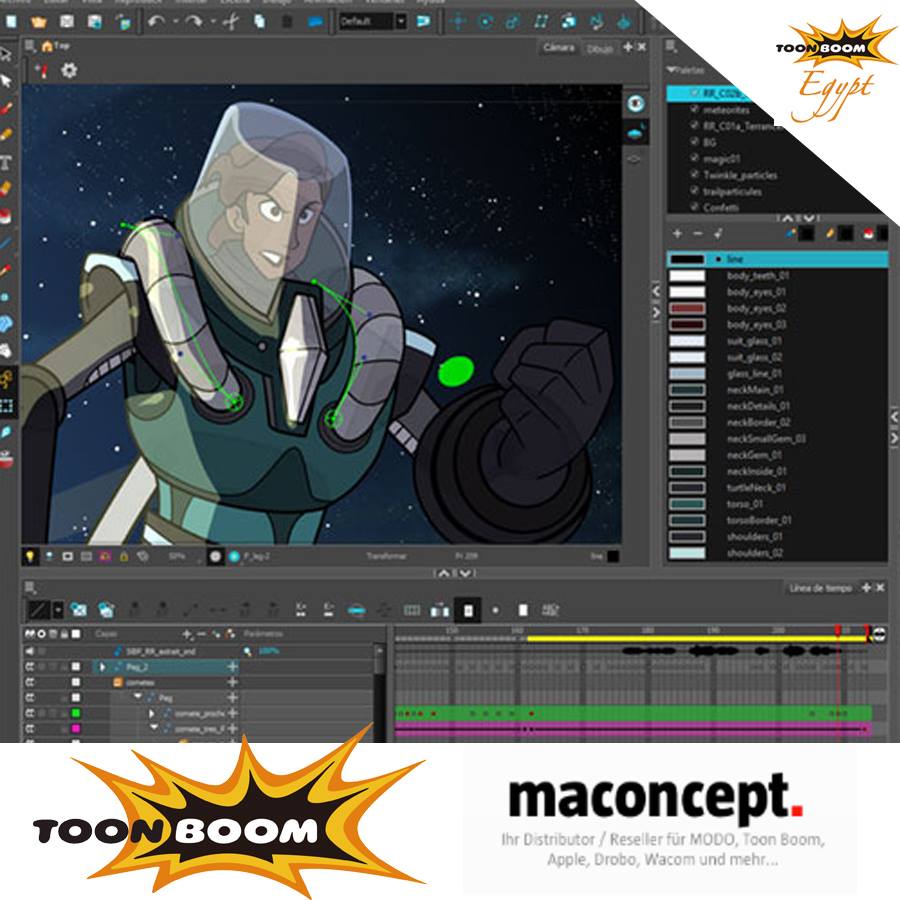Toggle the Confetti palette checkbox
The image size is (900, 900).
695,207
